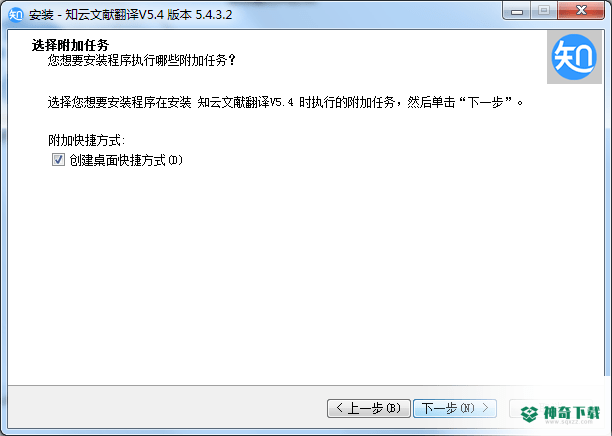Click the 神奇下载 watermark text
This screenshot has height=436, width=612.
pyautogui.click(x=571, y=412)
